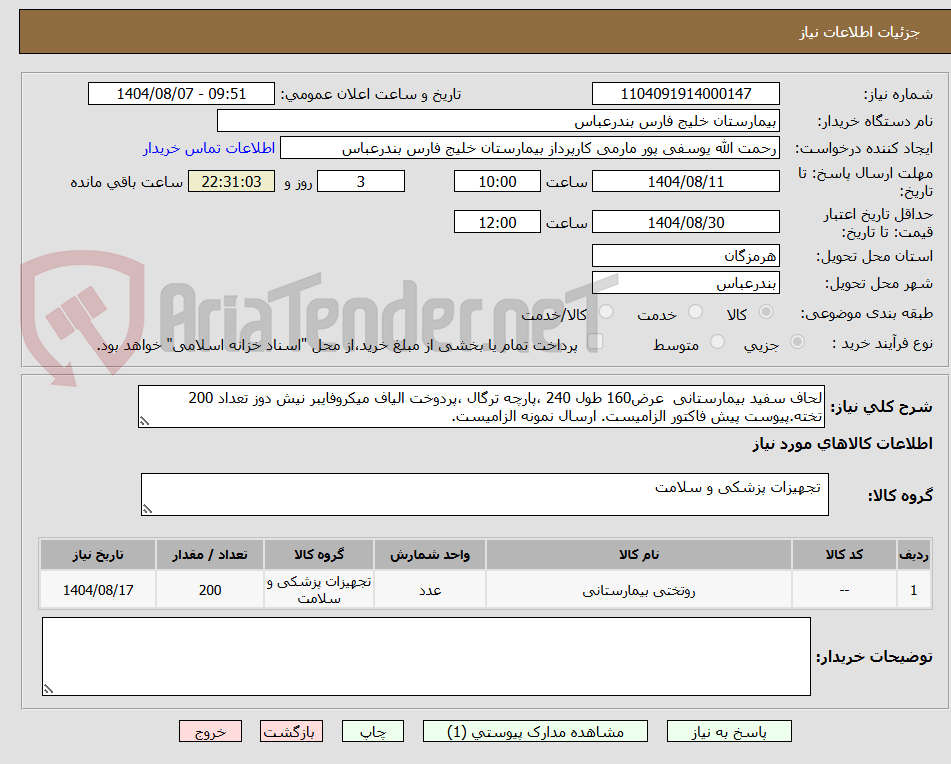Select the کالا radio button
Screen dimensions: 951x764
[x=766, y=312]
